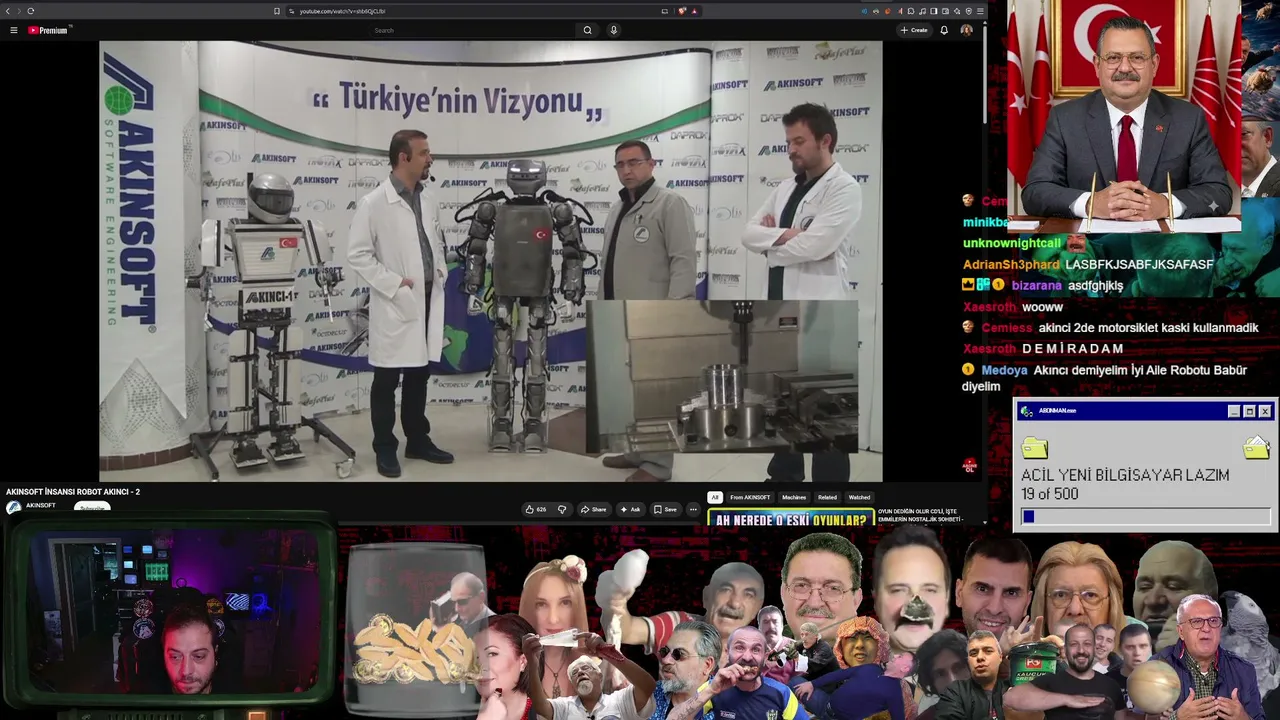This screenshot has height=720, width=1280.
Task: Click the magnifier search button
Action: point(587,30)
